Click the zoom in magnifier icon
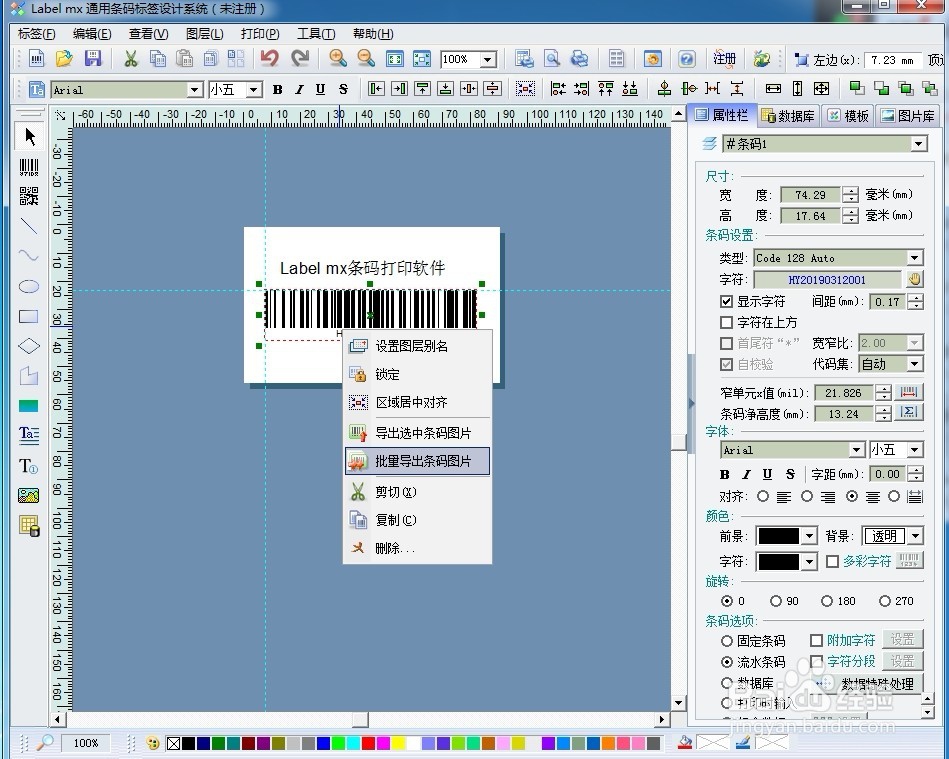 (x=338, y=59)
